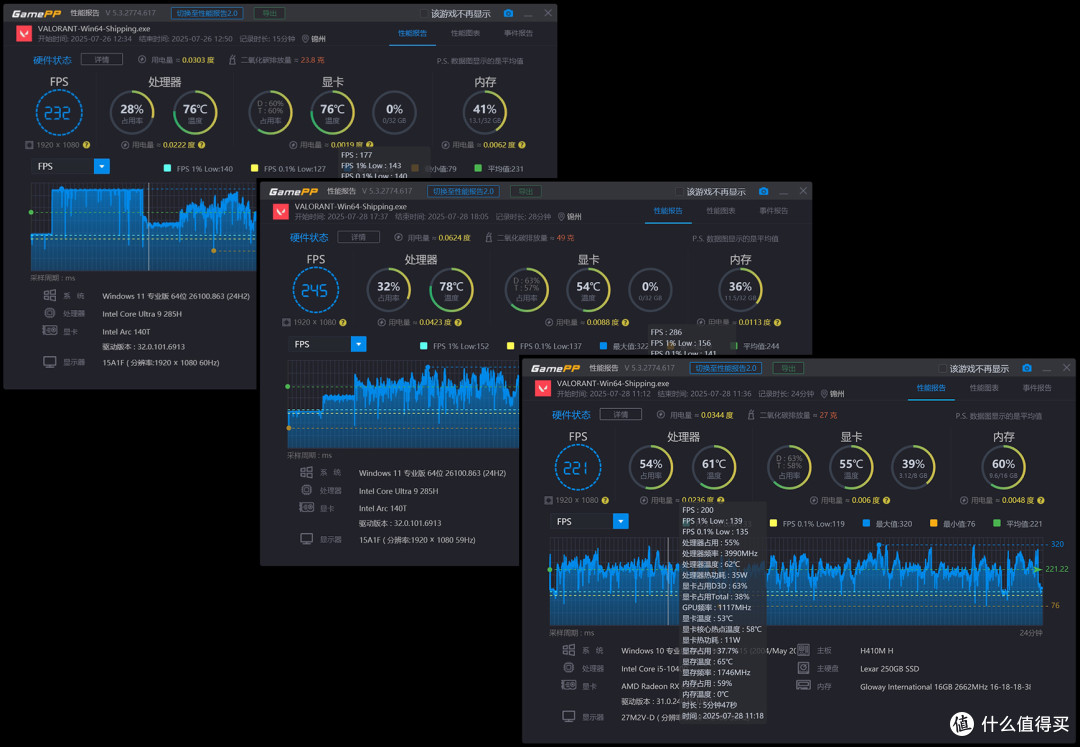
Task: Click the 处理器 CPU icon beside Intel Core Ultra 9 285H, FPS 245 window
Action: coord(307,490)
